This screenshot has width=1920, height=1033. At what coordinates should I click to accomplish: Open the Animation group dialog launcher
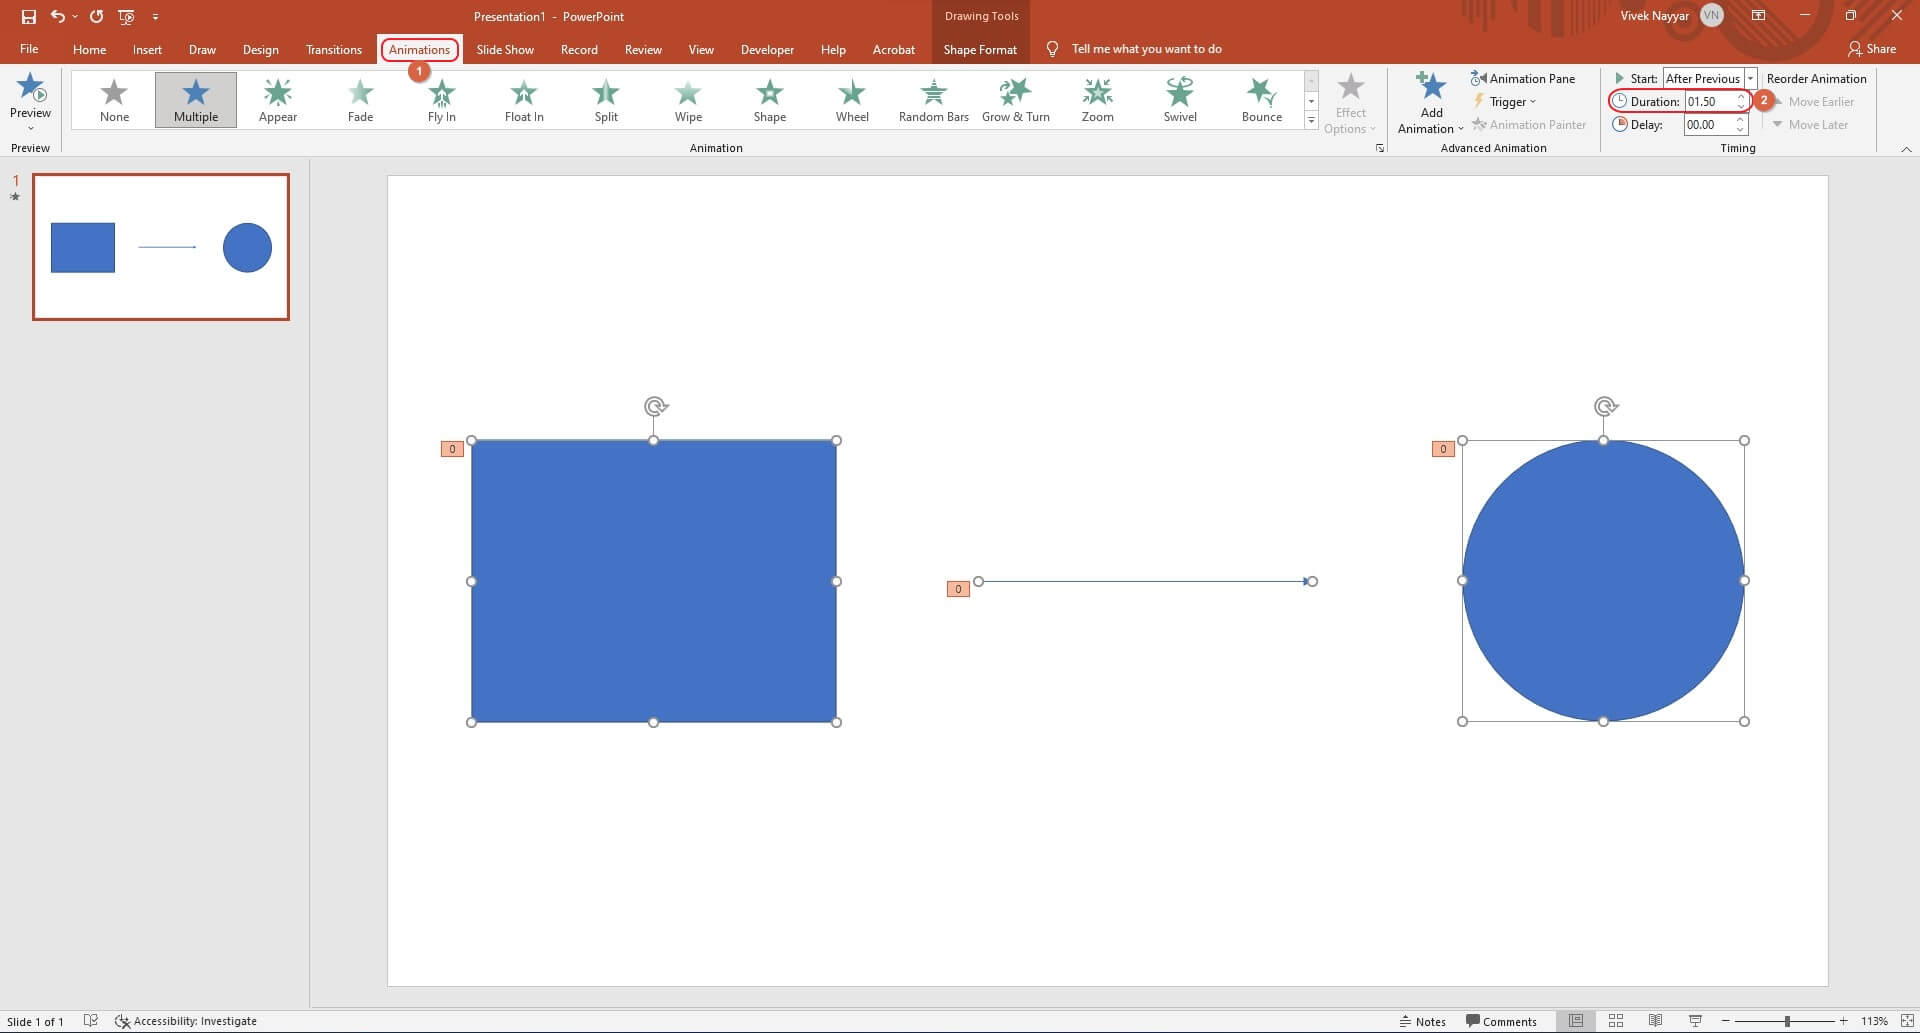(x=1380, y=148)
